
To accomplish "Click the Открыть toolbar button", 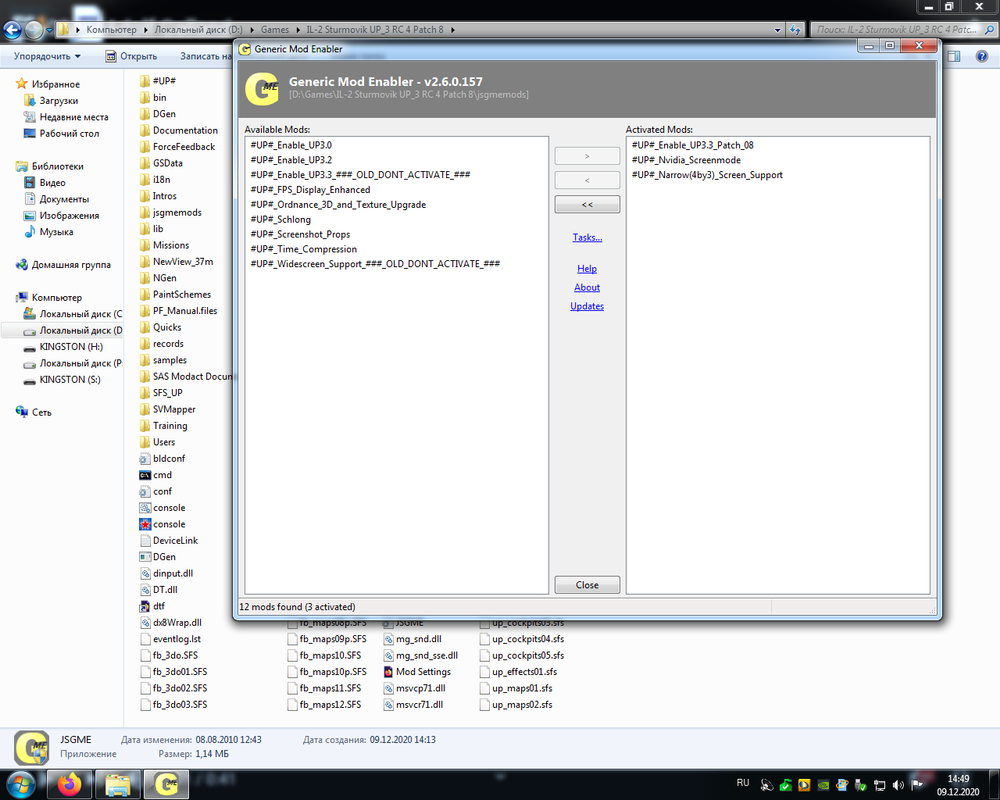I will tap(131, 56).
